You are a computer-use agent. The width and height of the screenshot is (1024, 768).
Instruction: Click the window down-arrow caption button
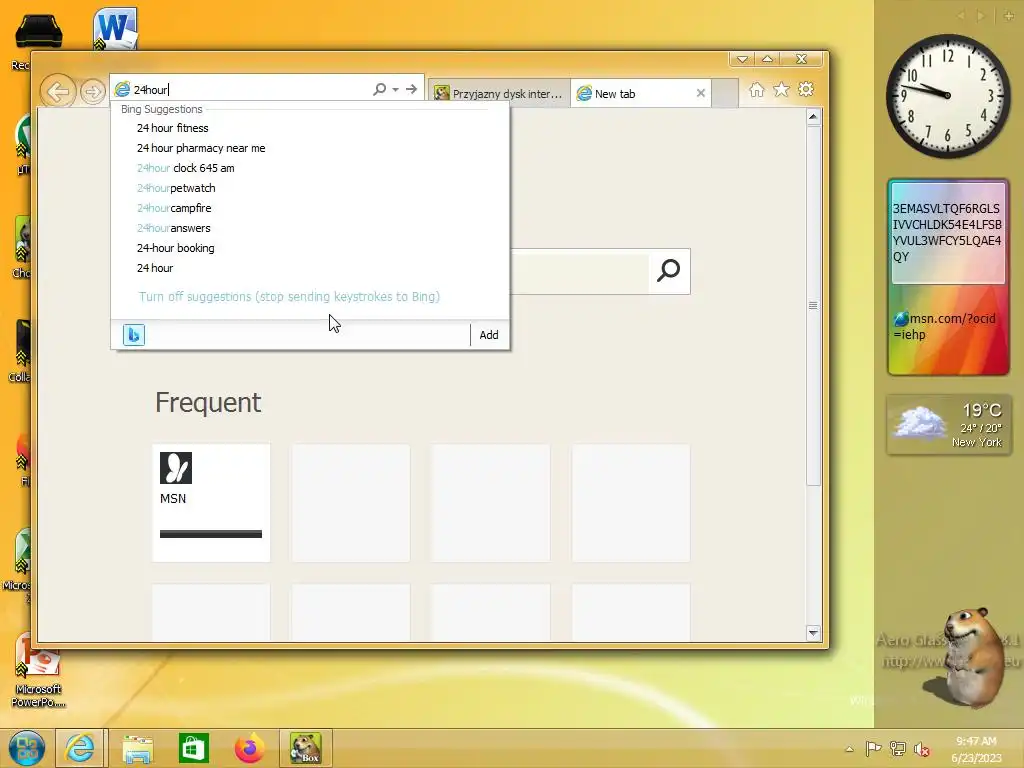coord(742,59)
